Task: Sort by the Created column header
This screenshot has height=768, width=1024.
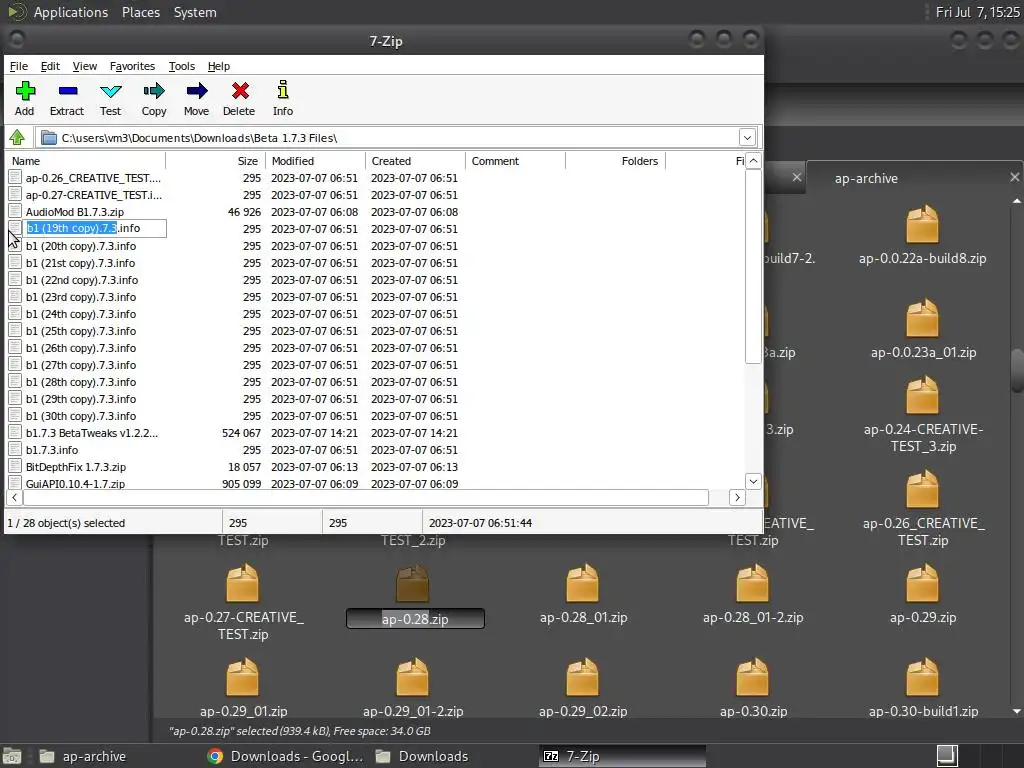Action: [x=415, y=161]
